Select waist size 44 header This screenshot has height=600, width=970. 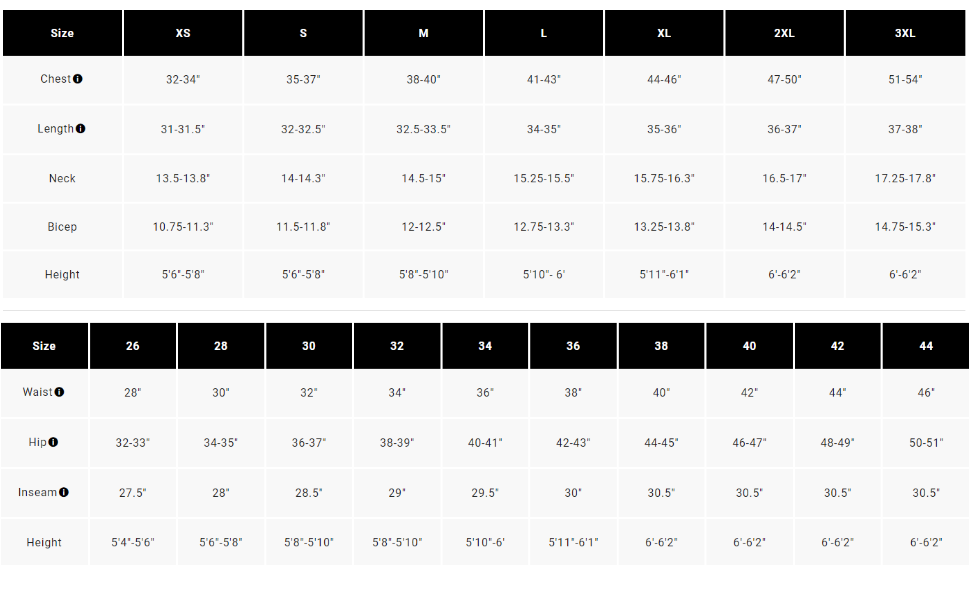(x=926, y=346)
